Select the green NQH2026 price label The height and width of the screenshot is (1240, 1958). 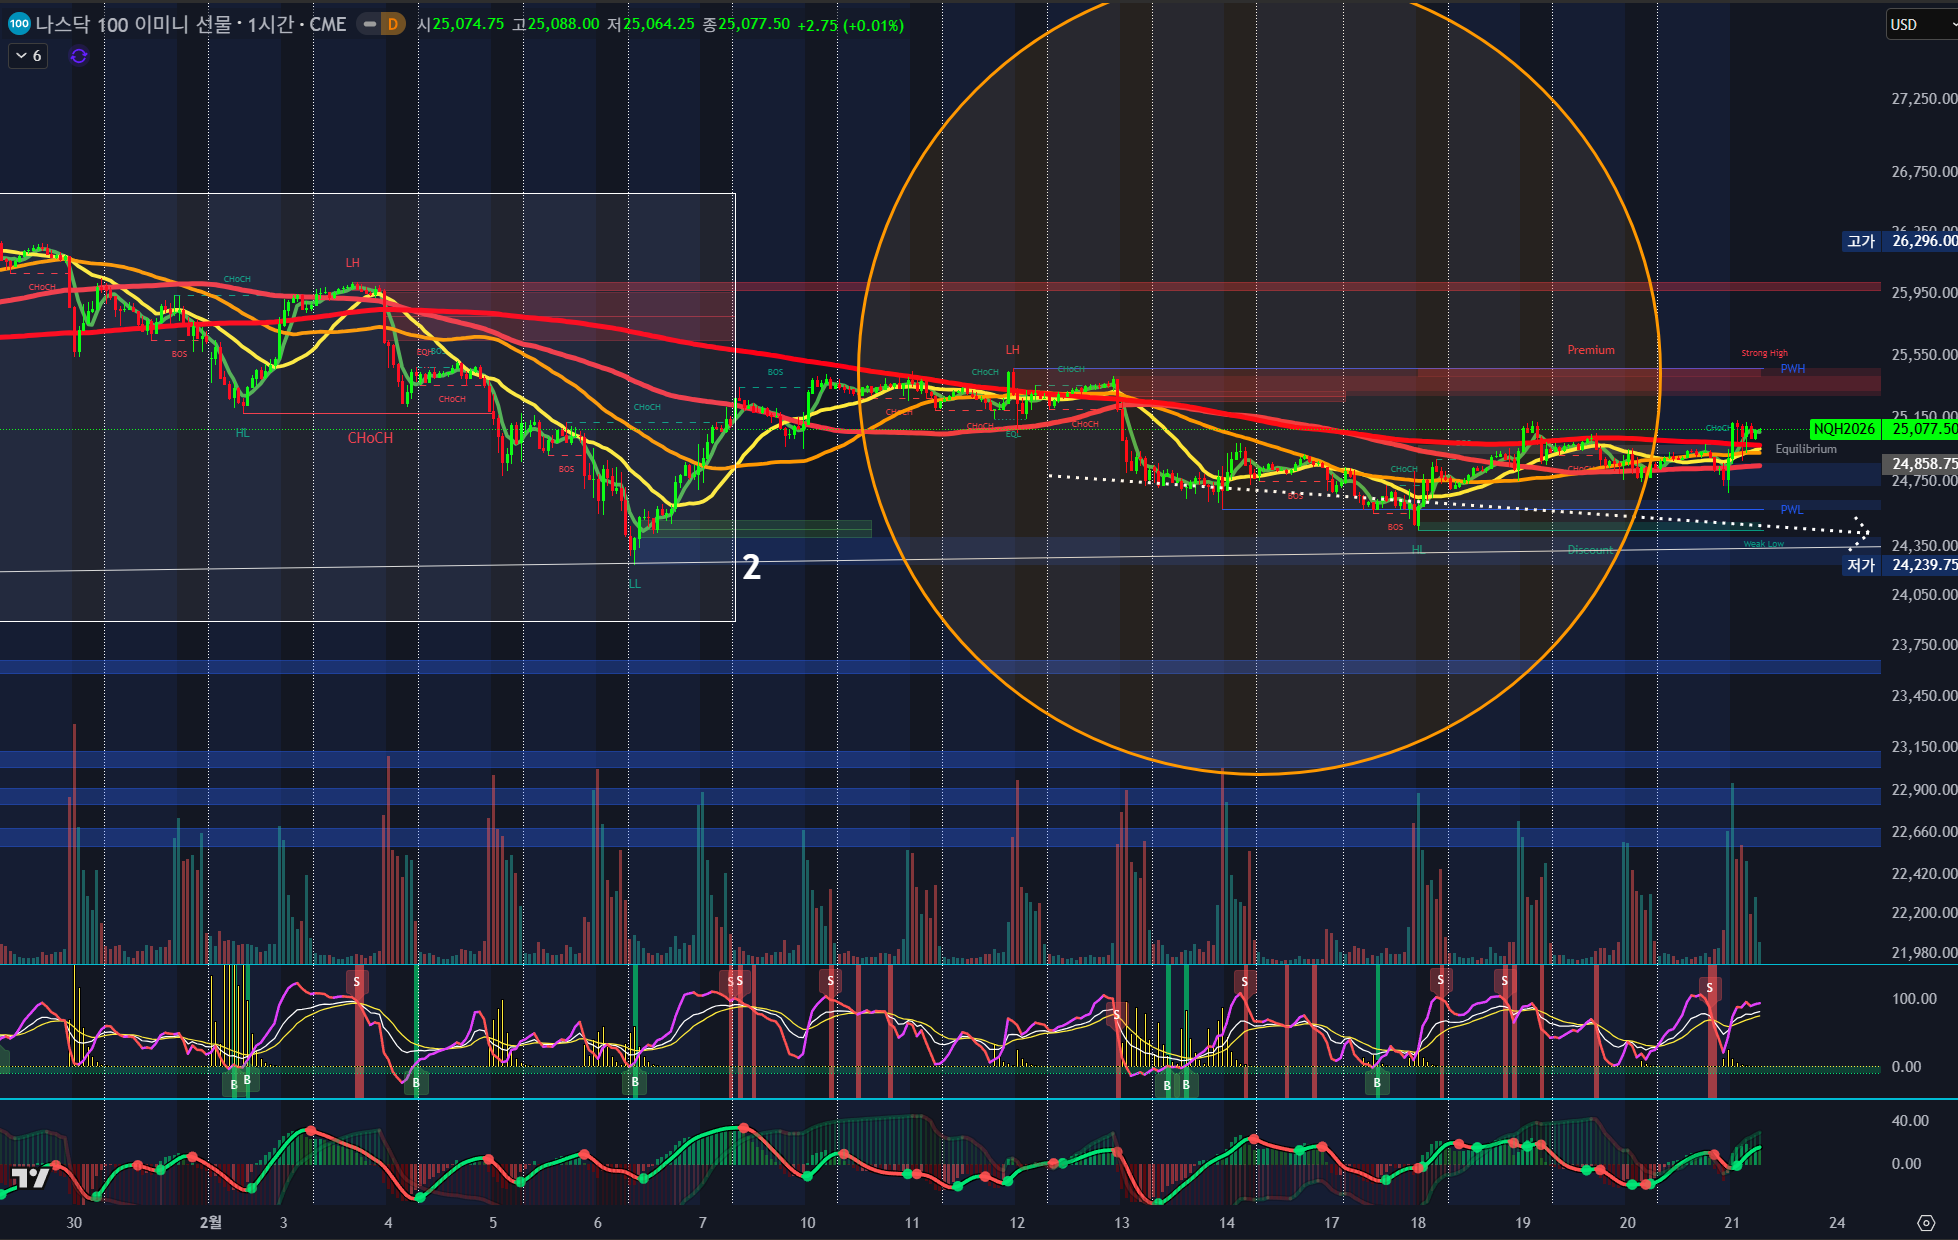click(x=1844, y=429)
